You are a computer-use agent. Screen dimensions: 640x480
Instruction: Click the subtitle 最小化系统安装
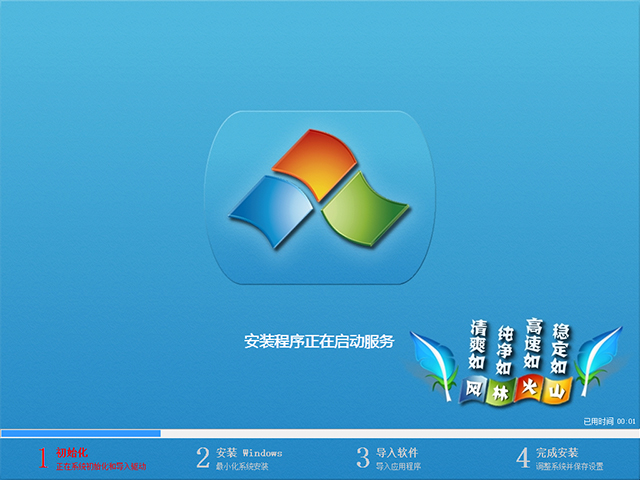pyautogui.click(x=242, y=466)
